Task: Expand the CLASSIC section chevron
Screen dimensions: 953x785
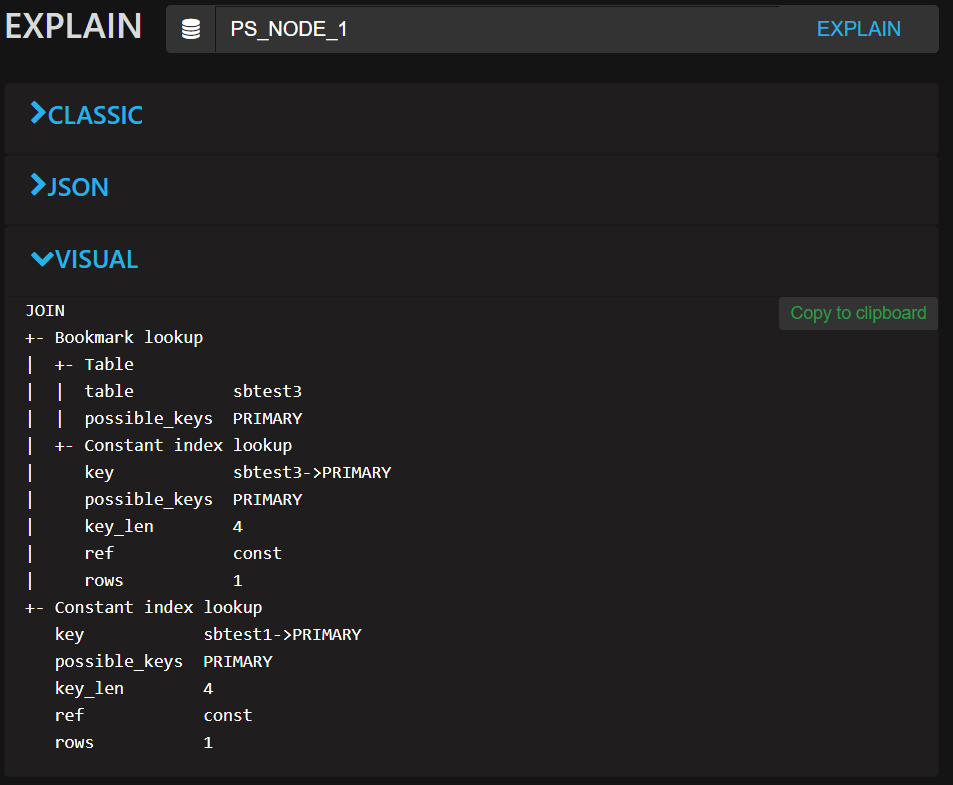Action: (38, 114)
